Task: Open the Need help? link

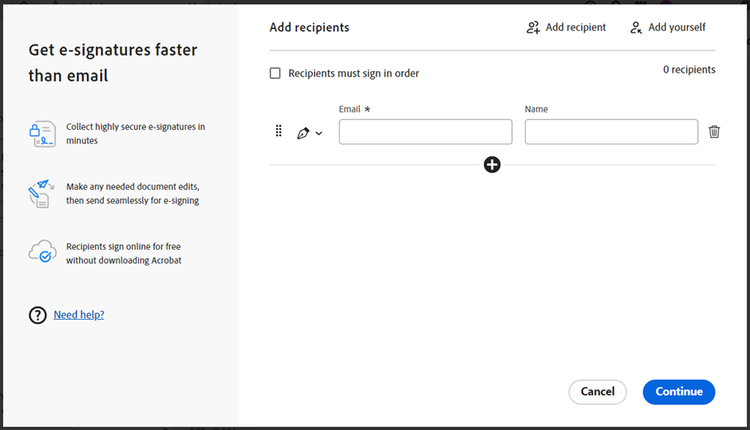Action: click(x=79, y=315)
